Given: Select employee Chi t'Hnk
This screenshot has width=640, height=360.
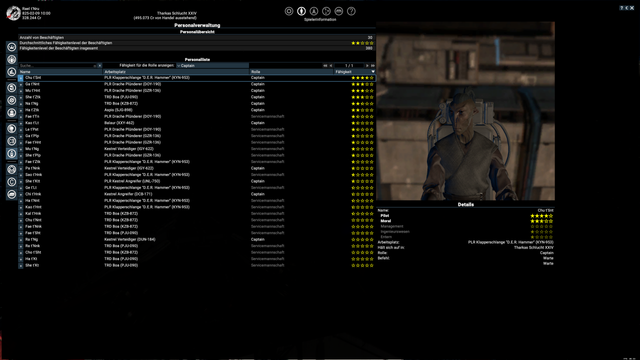Looking at the screenshot, I should pos(33,194).
